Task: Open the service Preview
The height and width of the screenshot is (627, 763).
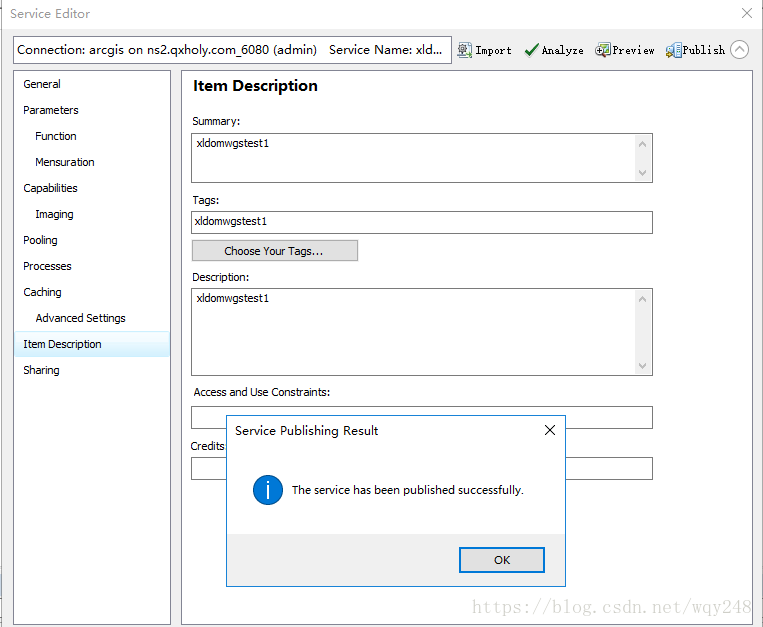Action: [624, 50]
